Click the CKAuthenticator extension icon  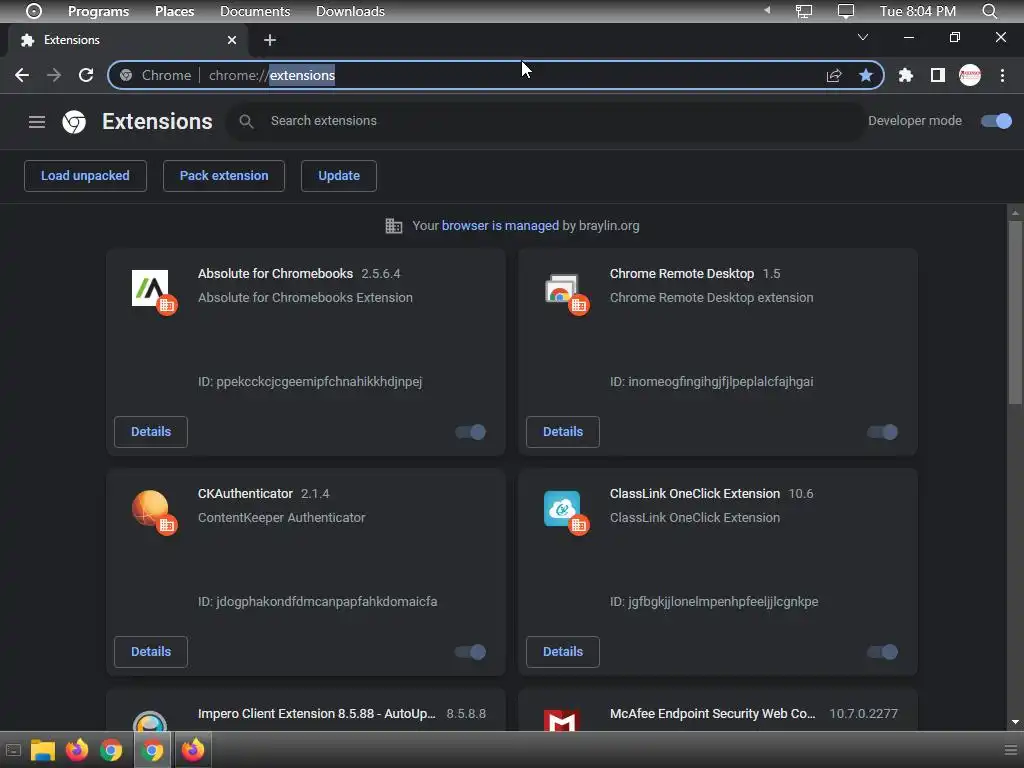point(150,508)
